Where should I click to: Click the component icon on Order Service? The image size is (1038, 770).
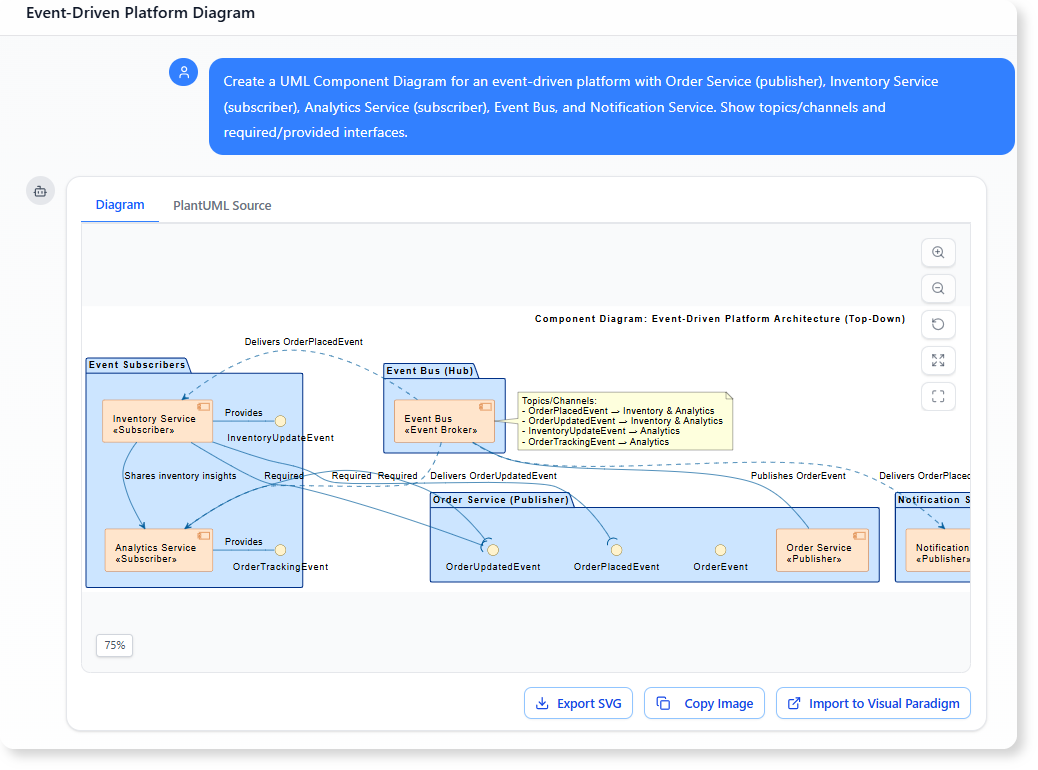tap(860, 536)
